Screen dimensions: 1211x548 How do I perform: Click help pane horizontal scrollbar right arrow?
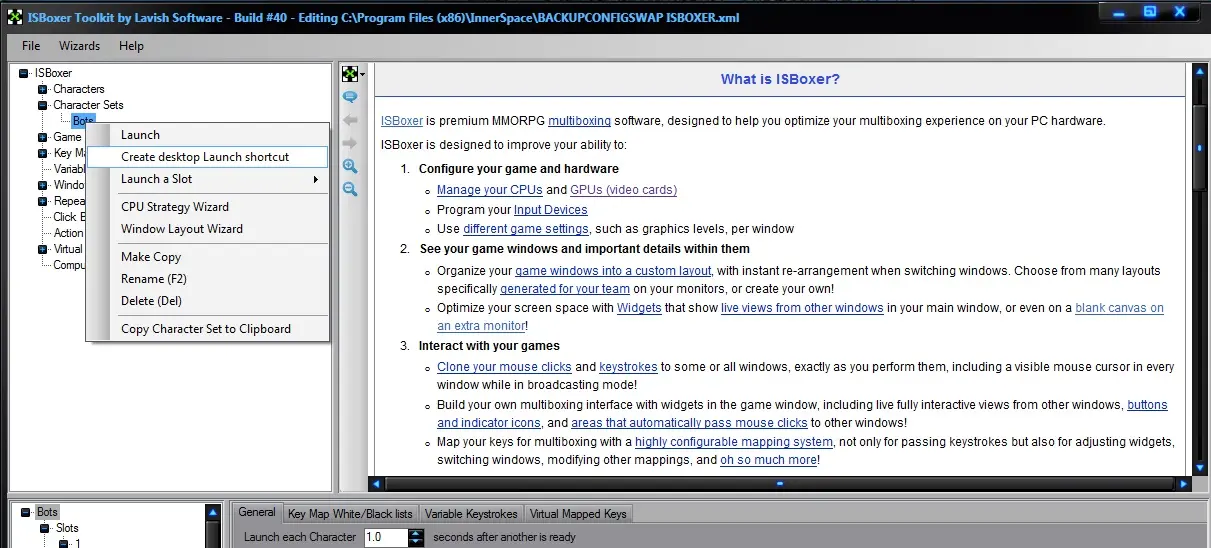click(x=1183, y=484)
